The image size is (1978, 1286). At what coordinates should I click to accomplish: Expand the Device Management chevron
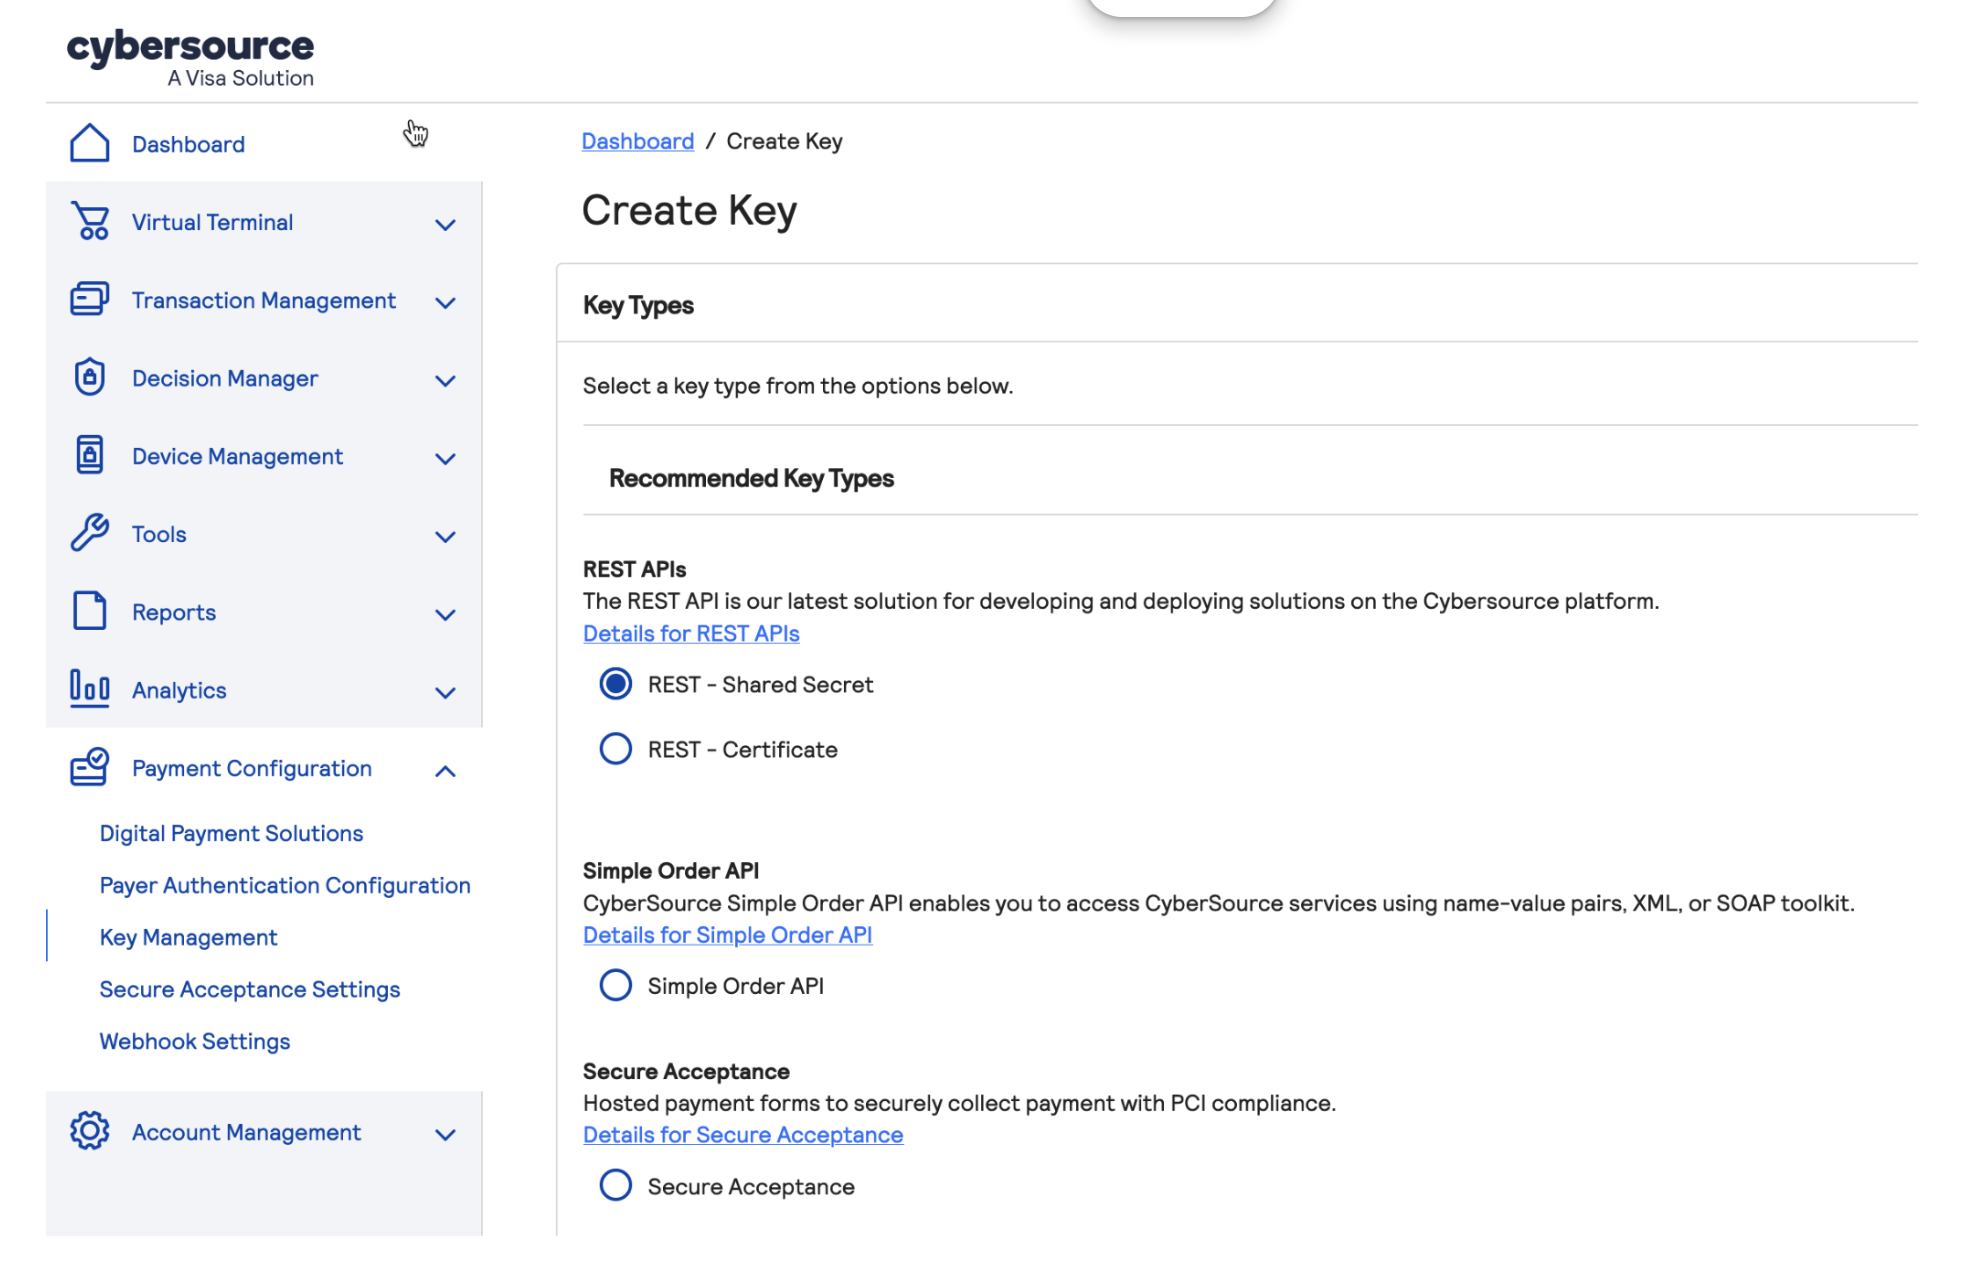[445, 458]
